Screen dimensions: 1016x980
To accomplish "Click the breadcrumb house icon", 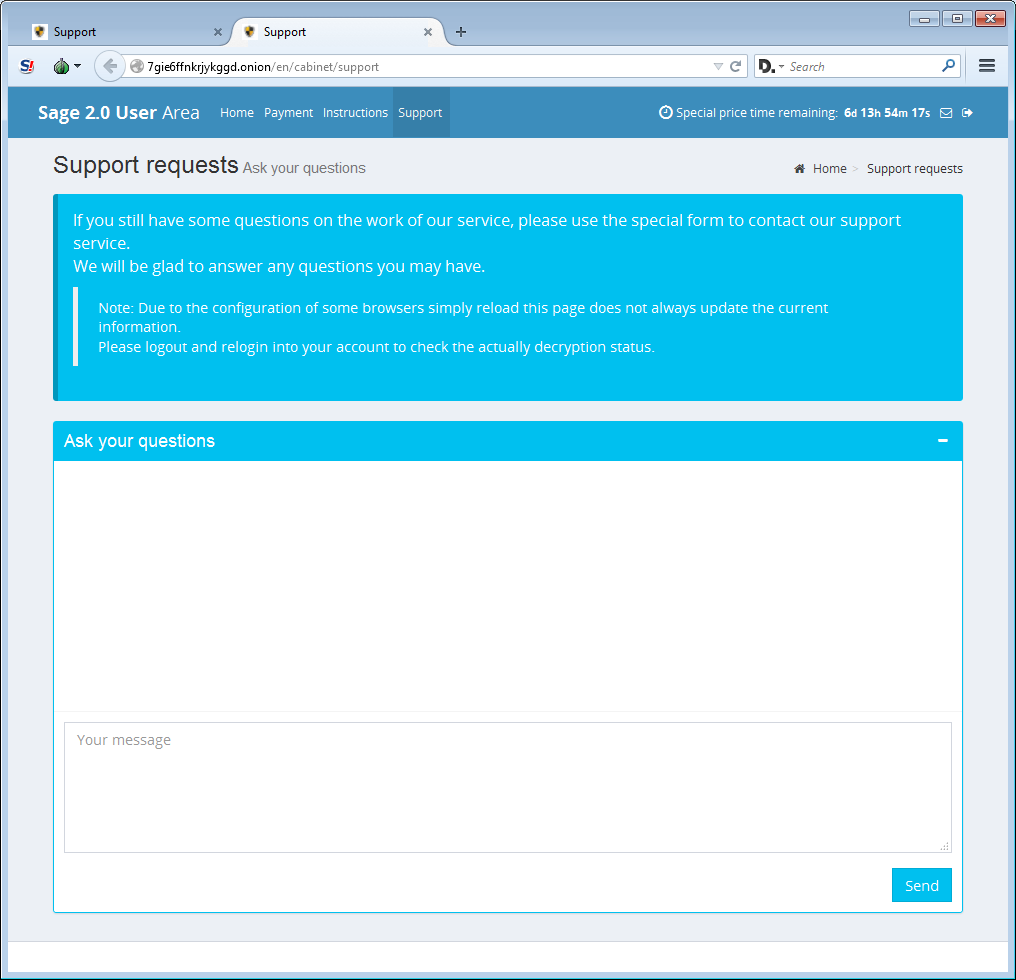I will [x=800, y=169].
